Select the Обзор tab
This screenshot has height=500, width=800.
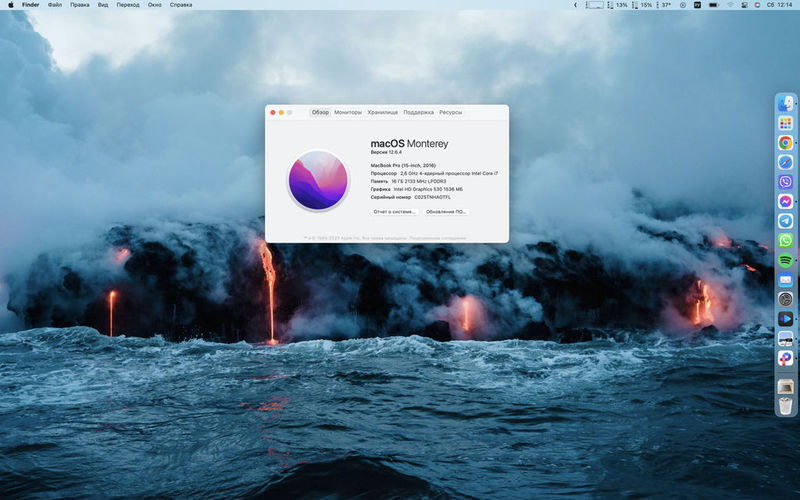coord(320,112)
